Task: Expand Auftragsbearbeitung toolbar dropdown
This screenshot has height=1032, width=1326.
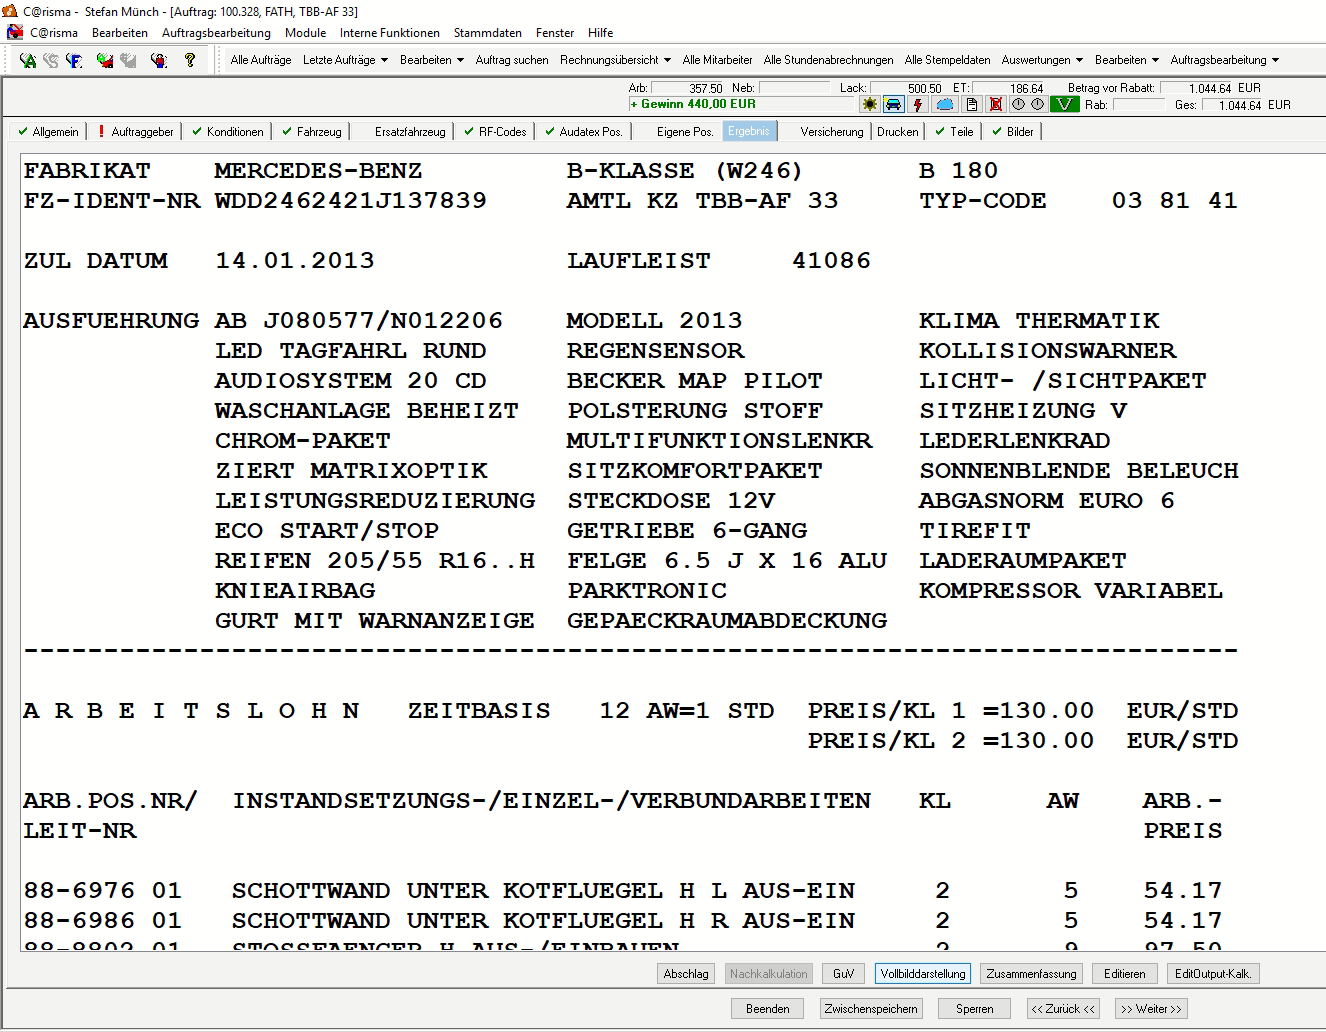Action: (1225, 60)
